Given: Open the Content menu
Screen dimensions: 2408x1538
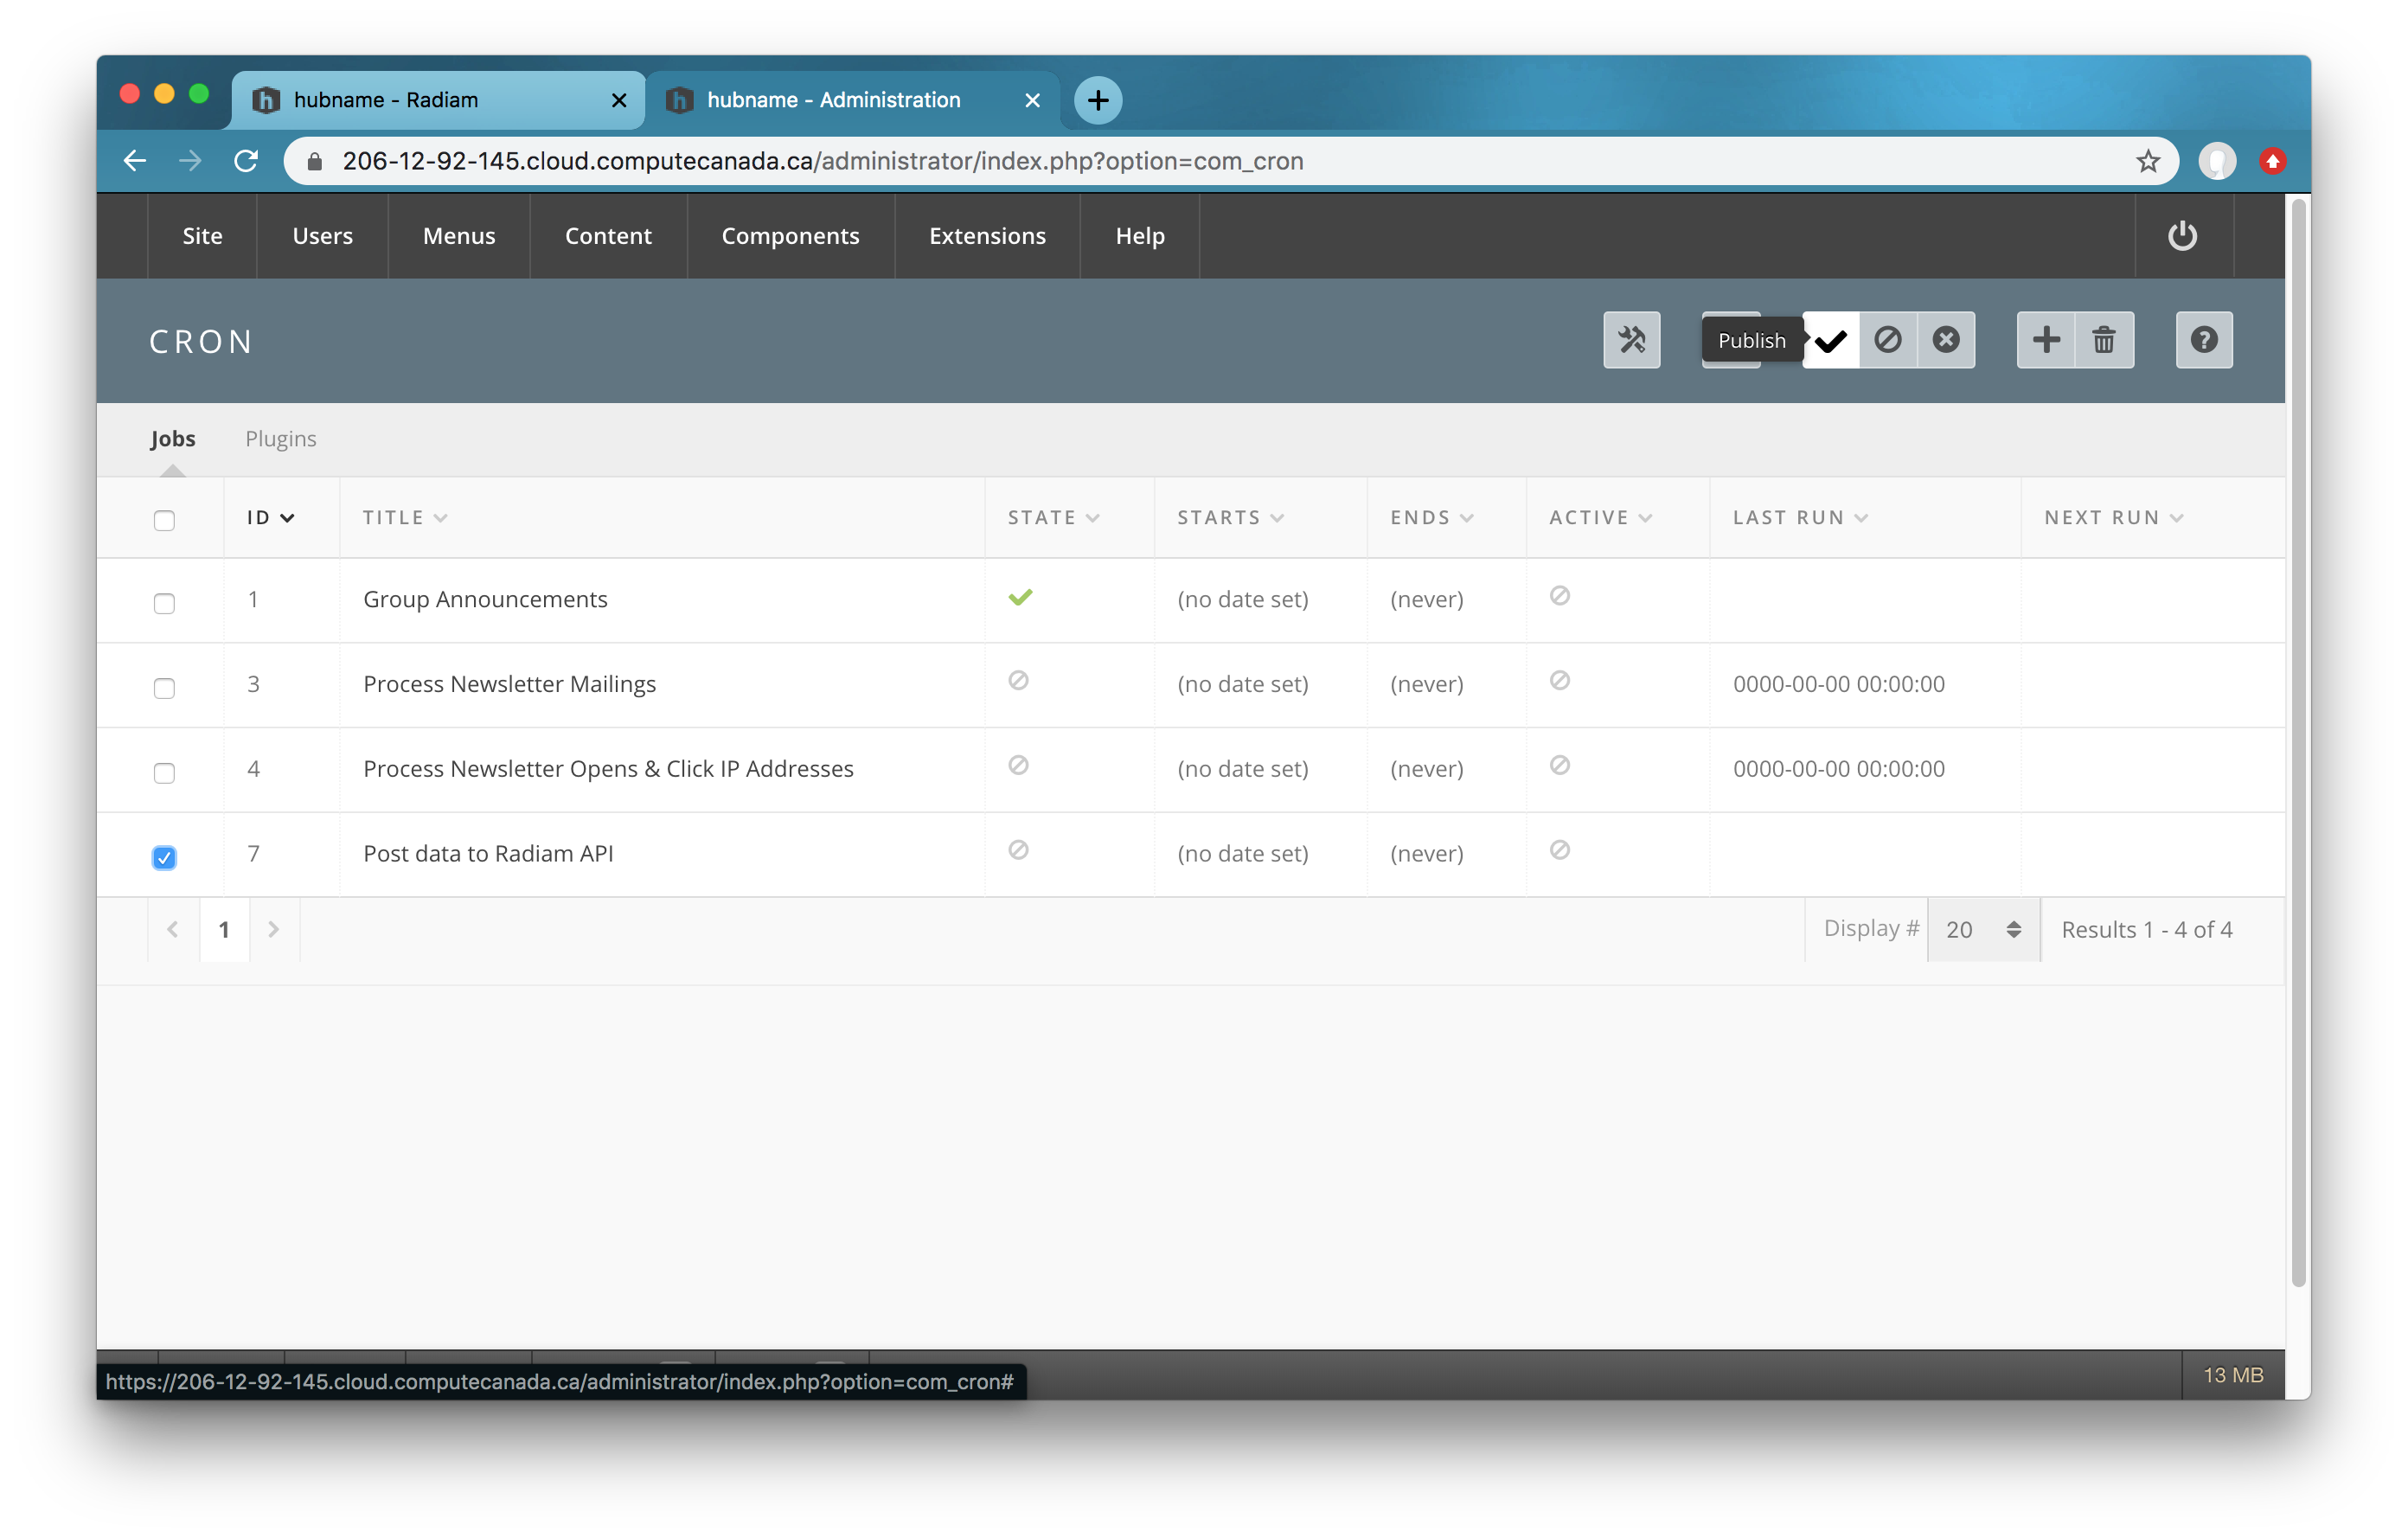Looking at the screenshot, I should pos(608,236).
